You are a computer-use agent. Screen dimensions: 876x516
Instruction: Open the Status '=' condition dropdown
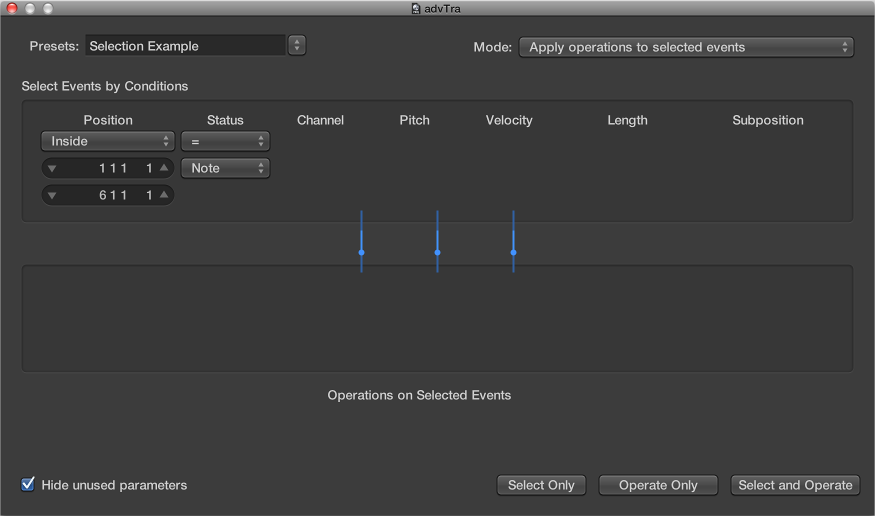point(226,141)
